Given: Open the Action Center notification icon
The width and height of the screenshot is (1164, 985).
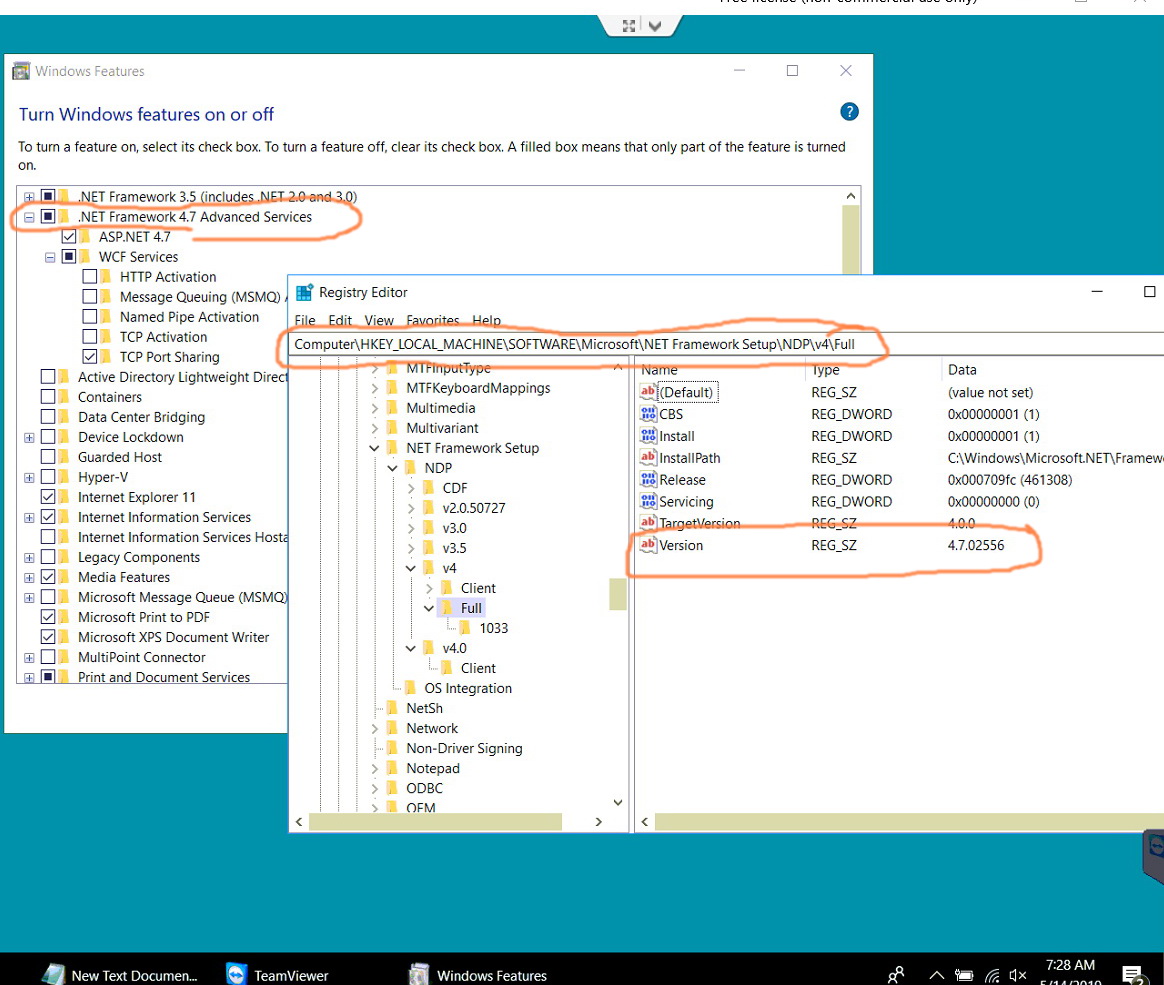Looking at the screenshot, I should (x=1132, y=974).
